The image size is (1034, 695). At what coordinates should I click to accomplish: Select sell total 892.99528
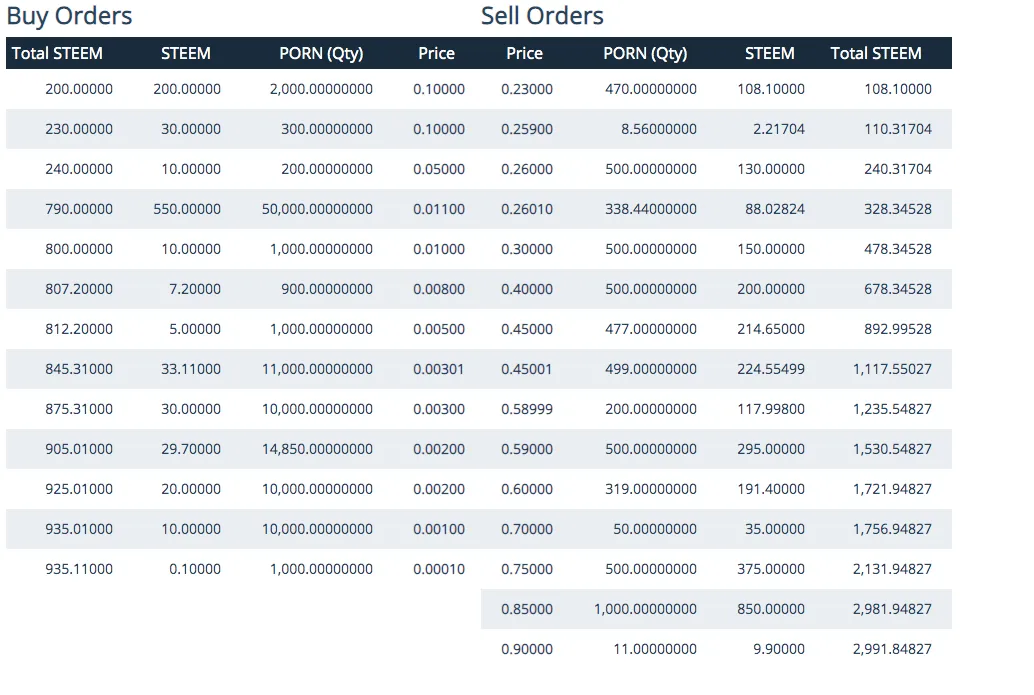pos(898,329)
